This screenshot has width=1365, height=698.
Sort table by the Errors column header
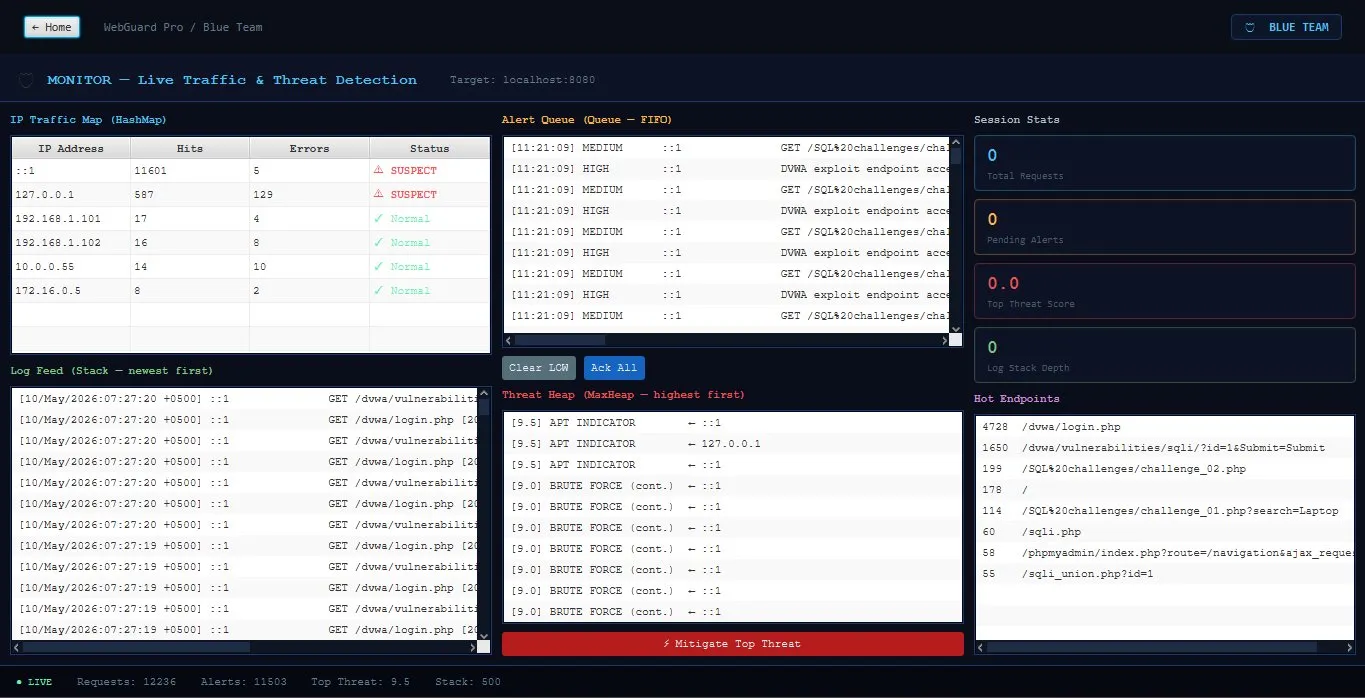pyautogui.click(x=309, y=148)
